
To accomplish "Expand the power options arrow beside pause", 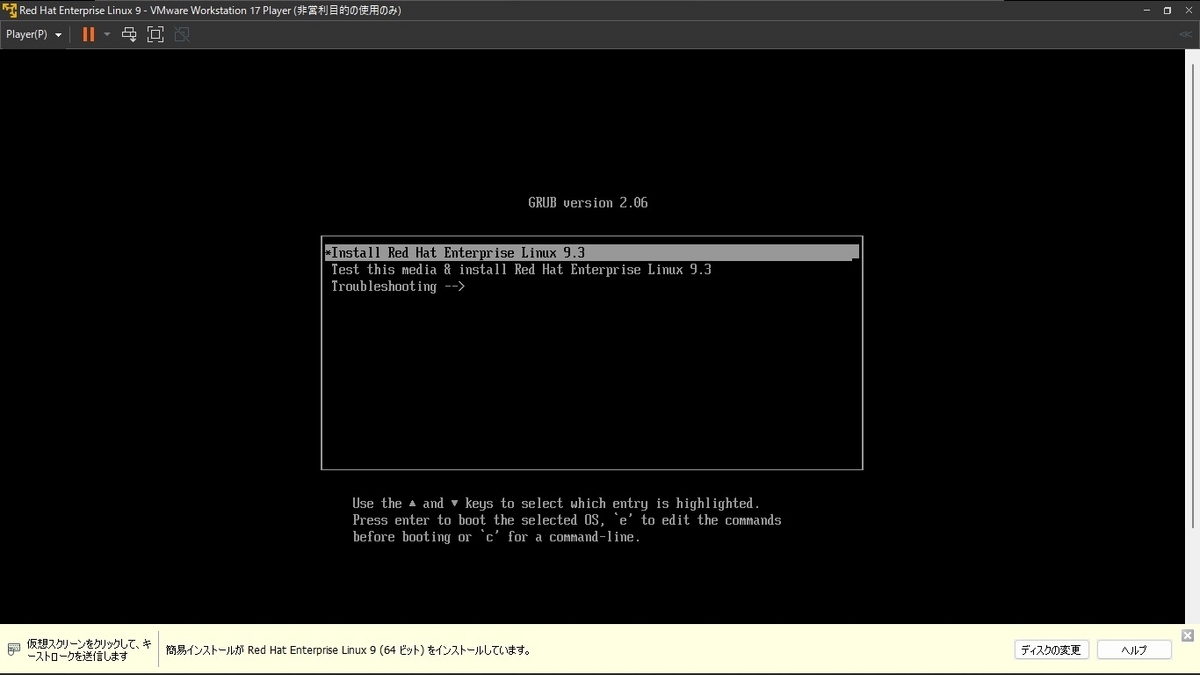I will pyautogui.click(x=107, y=34).
